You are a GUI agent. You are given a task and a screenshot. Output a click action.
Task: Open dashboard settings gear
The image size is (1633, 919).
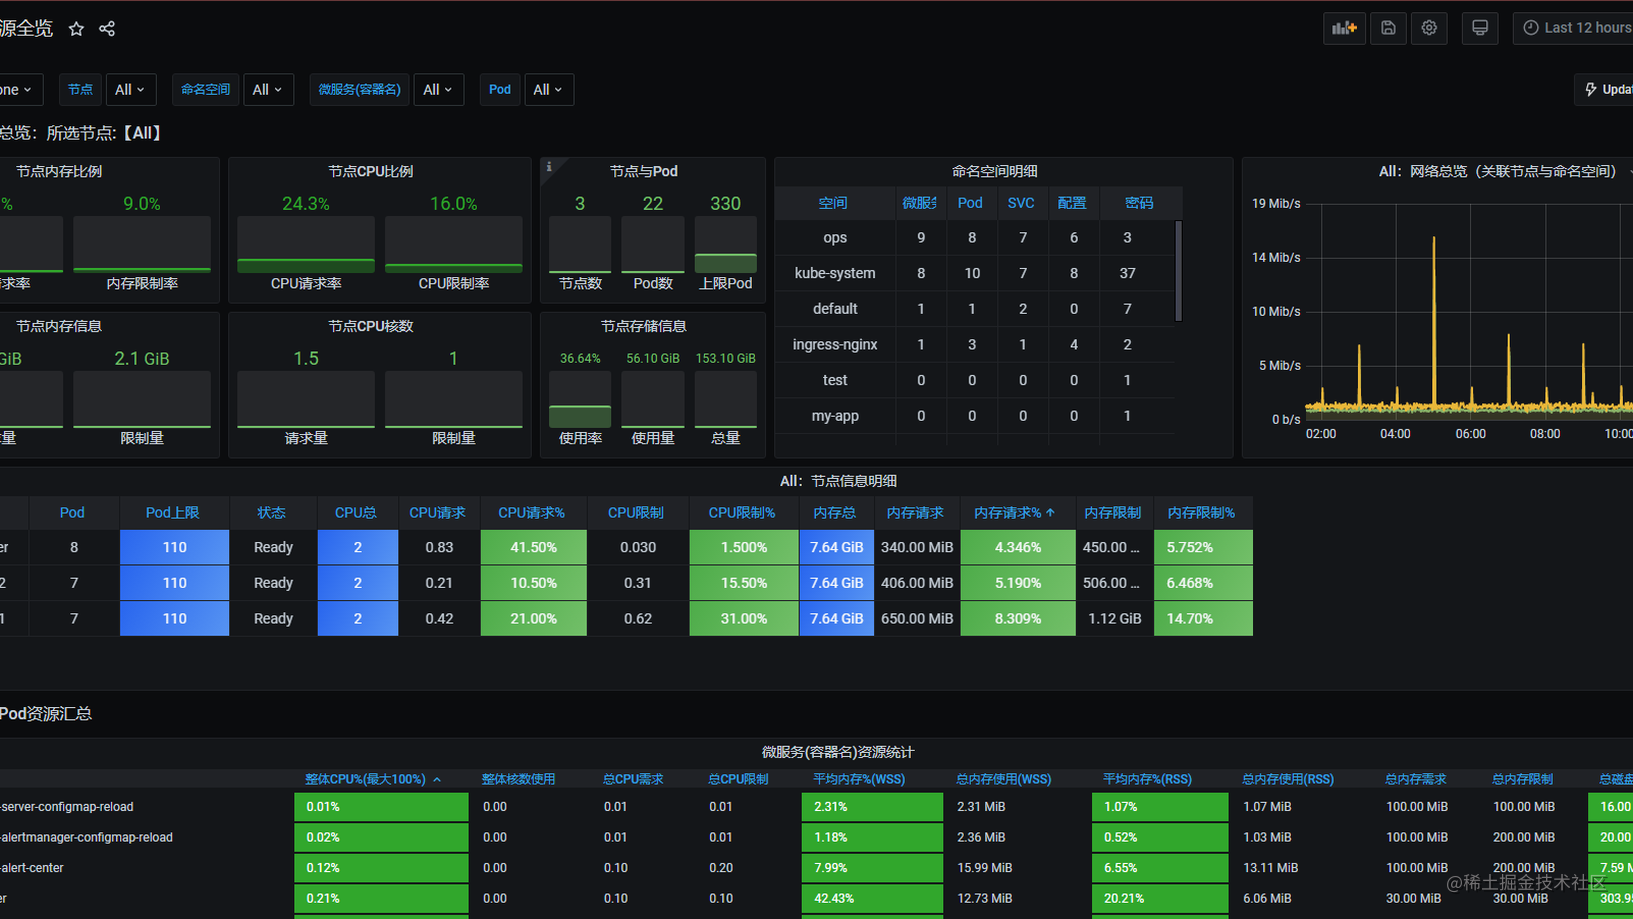click(x=1429, y=28)
